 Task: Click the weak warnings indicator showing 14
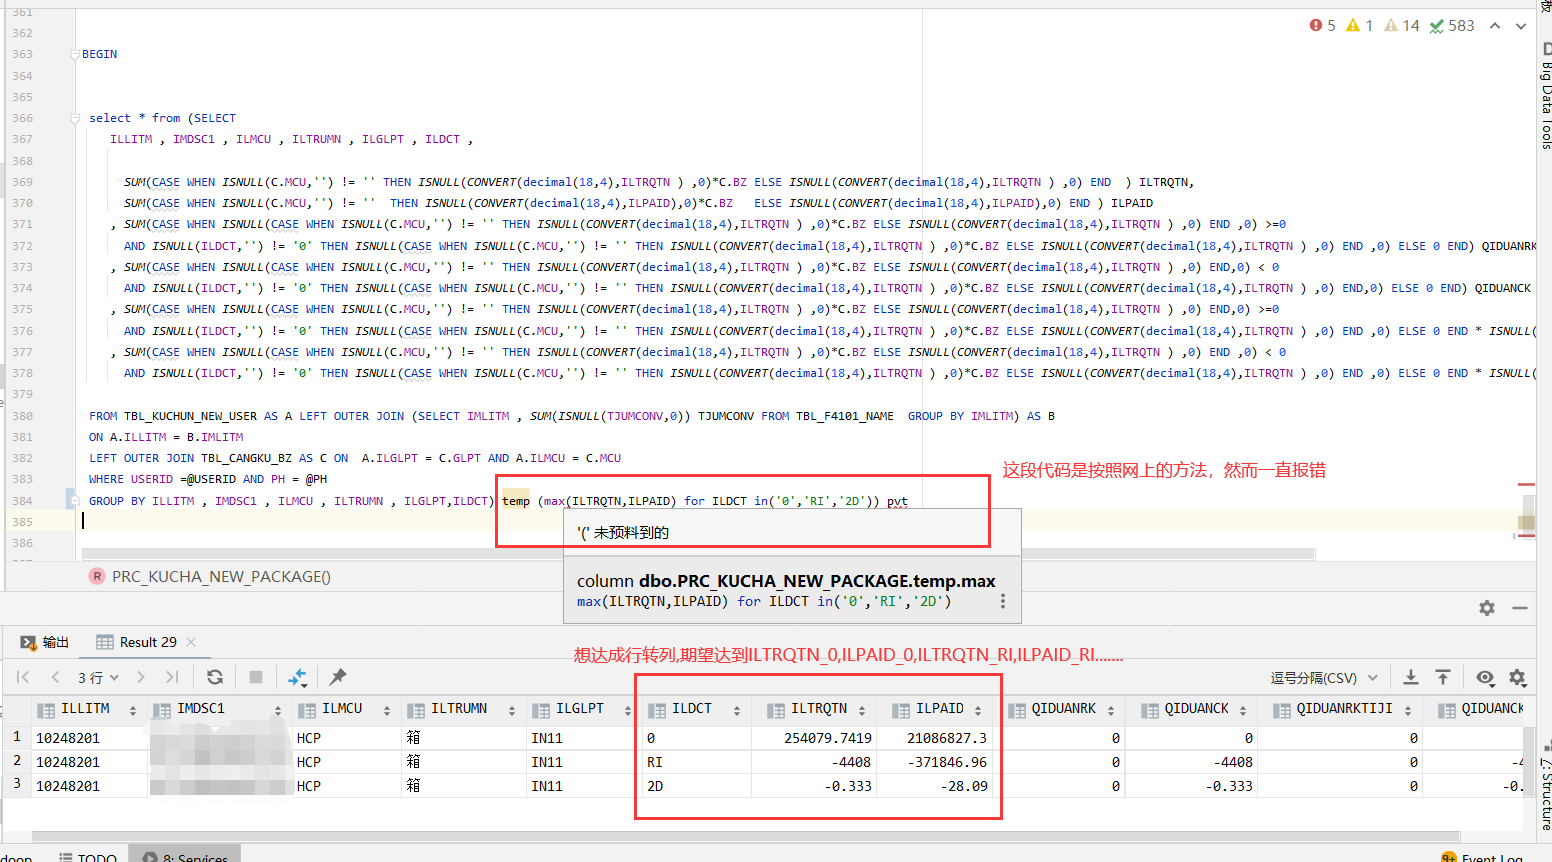pyautogui.click(x=1402, y=25)
